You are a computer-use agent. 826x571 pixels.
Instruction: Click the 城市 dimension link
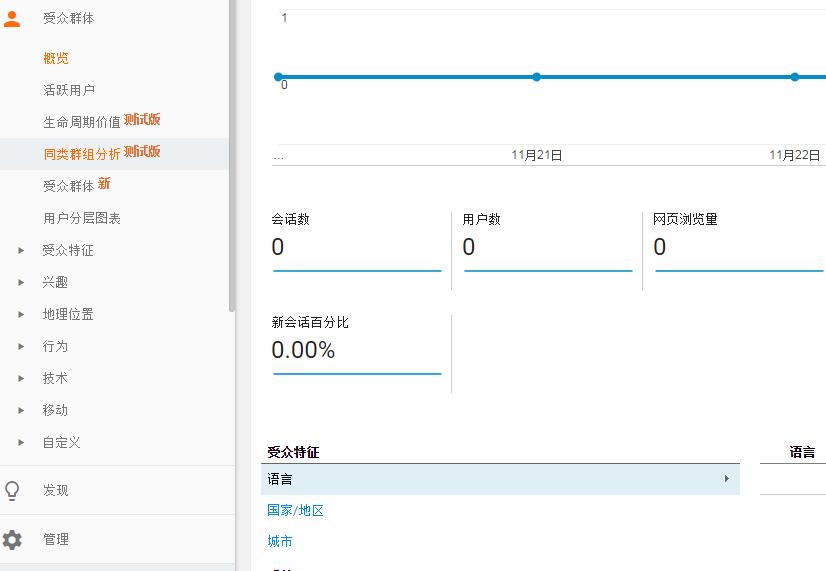click(x=280, y=541)
